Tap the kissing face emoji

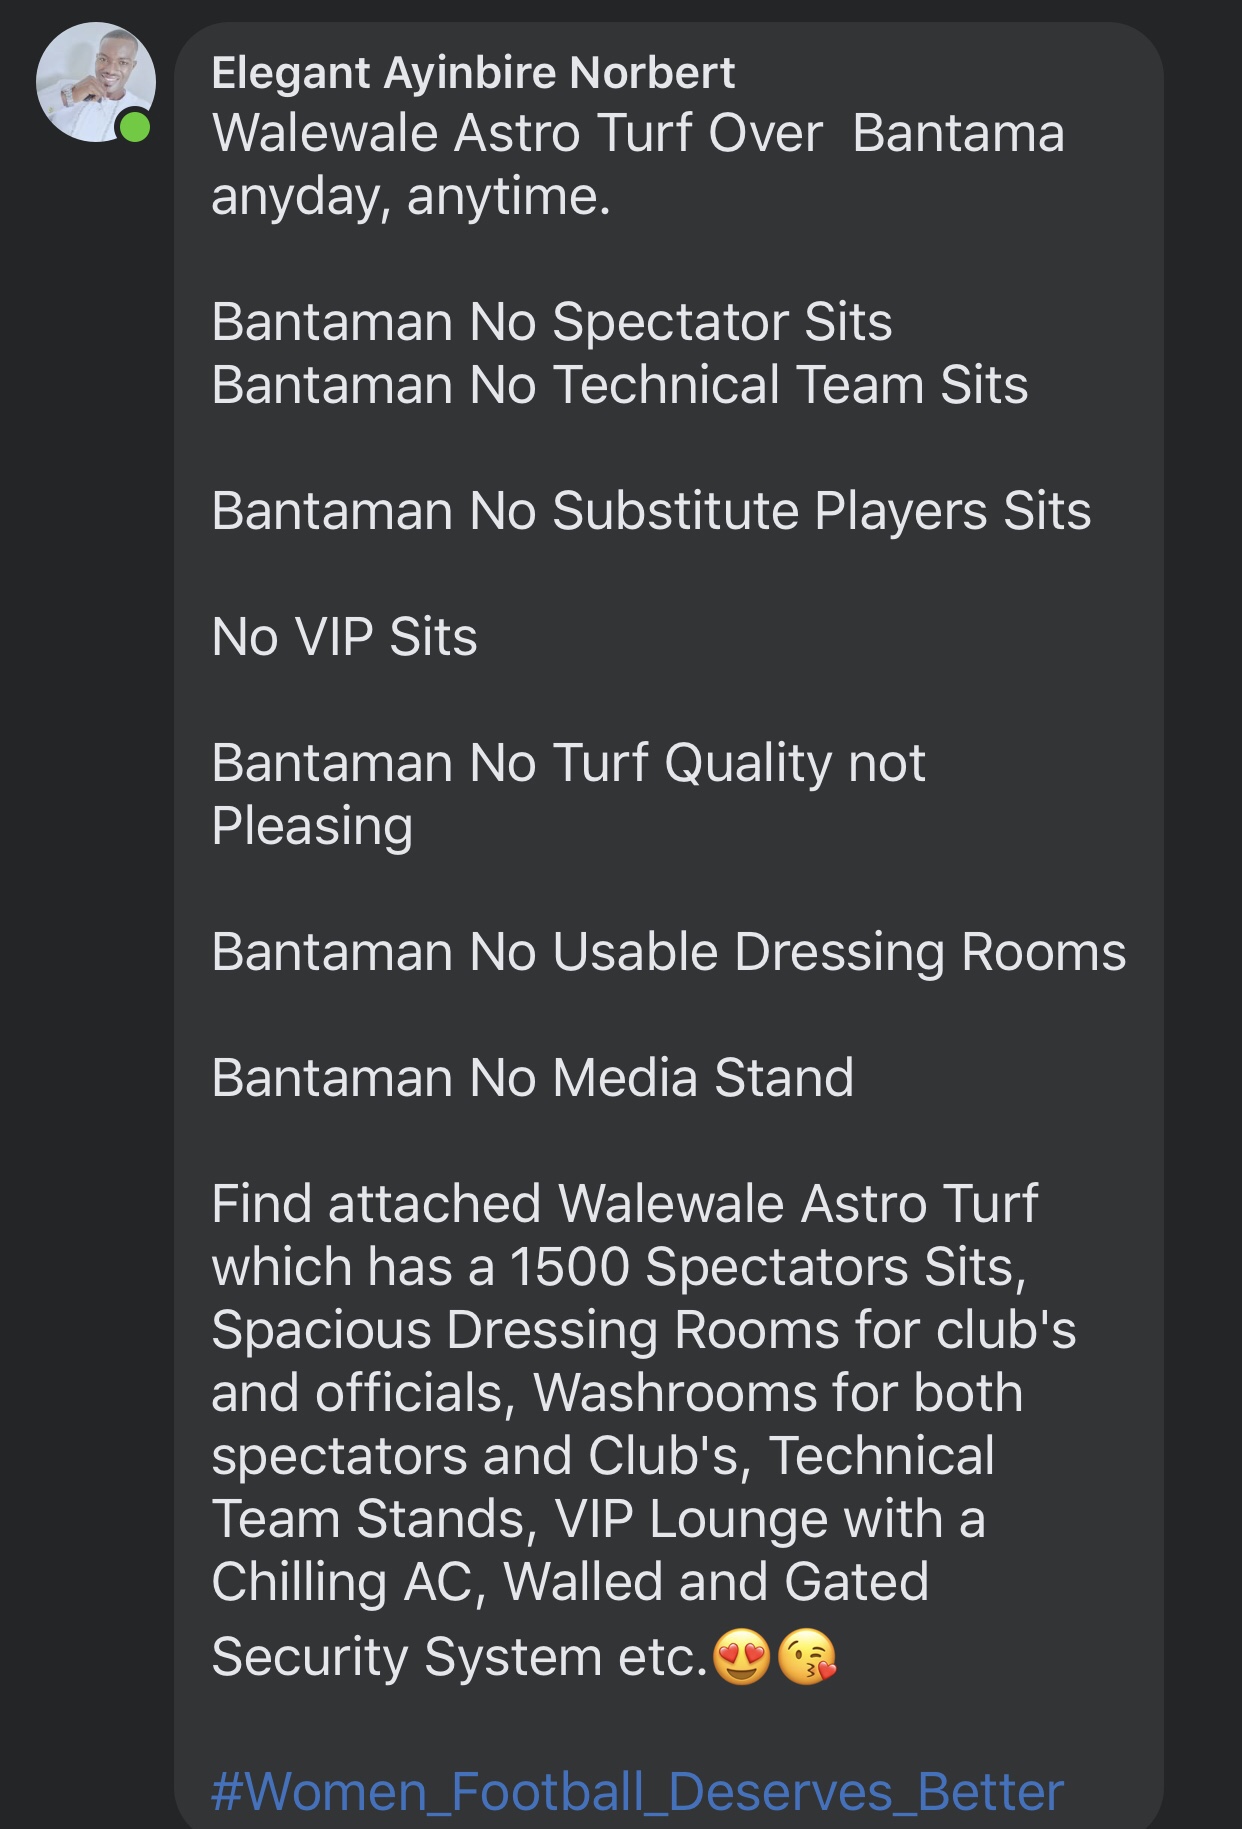click(x=806, y=1657)
